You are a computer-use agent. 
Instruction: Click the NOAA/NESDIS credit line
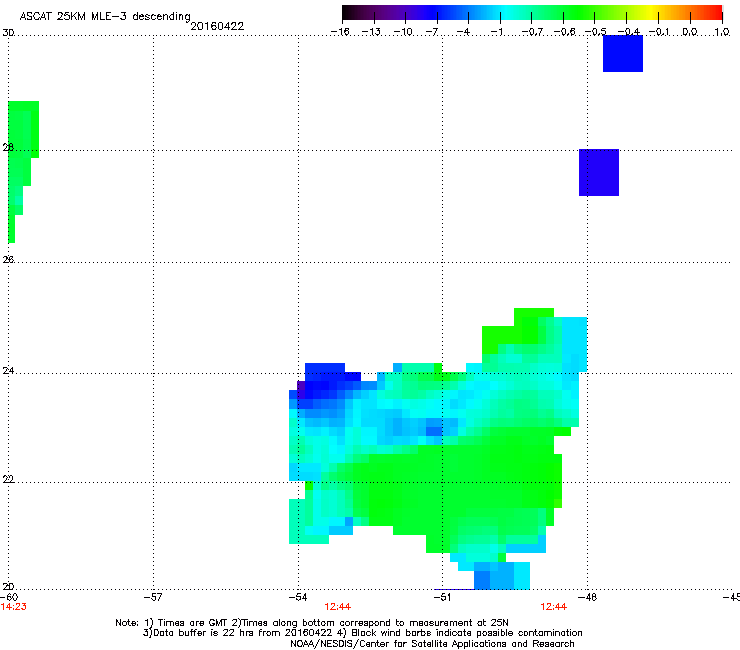coord(432,644)
